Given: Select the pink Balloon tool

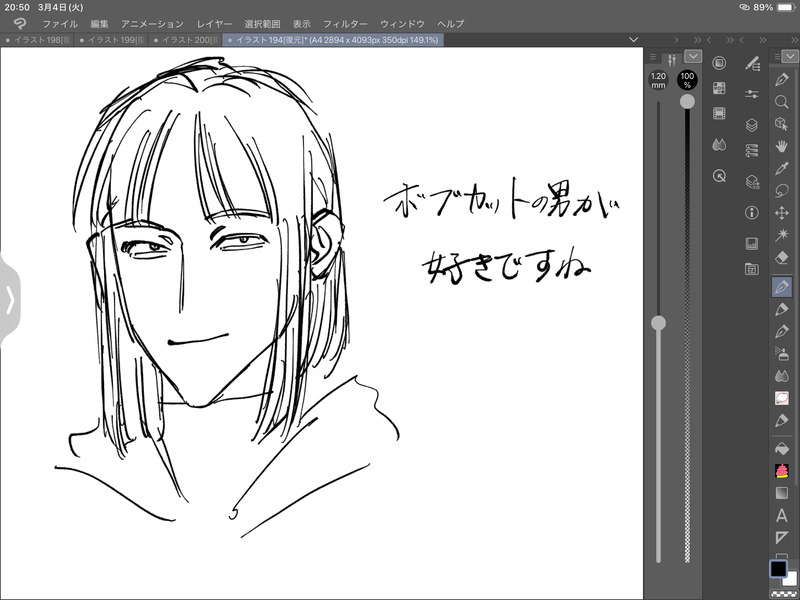Looking at the screenshot, I should 782,398.
